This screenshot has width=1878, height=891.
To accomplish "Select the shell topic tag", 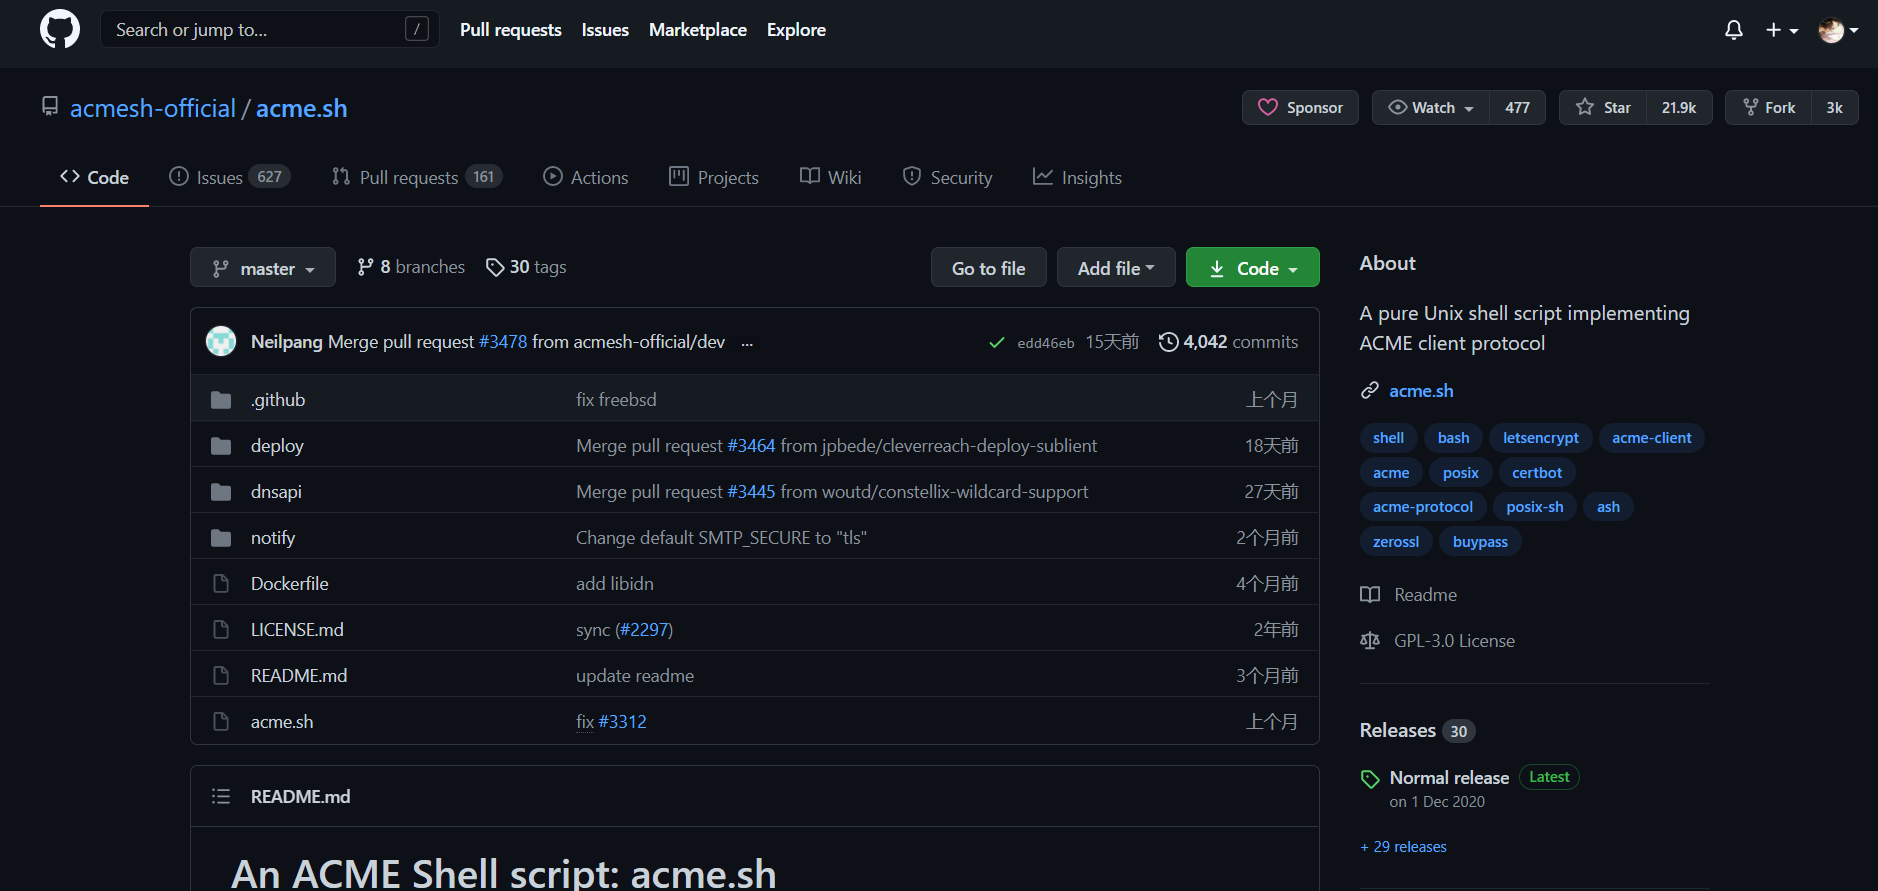I will (1388, 438).
